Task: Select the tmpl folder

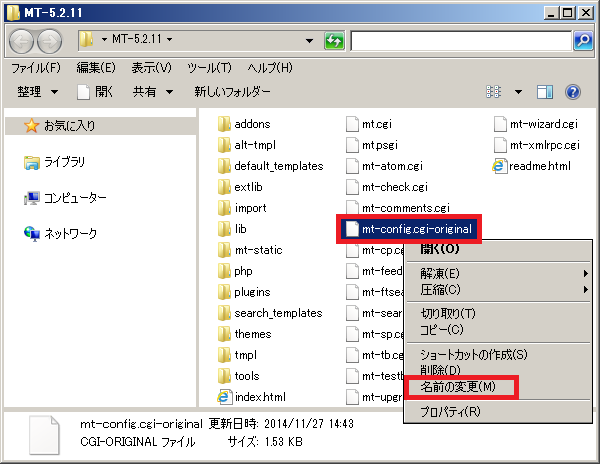Action: click(237, 355)
